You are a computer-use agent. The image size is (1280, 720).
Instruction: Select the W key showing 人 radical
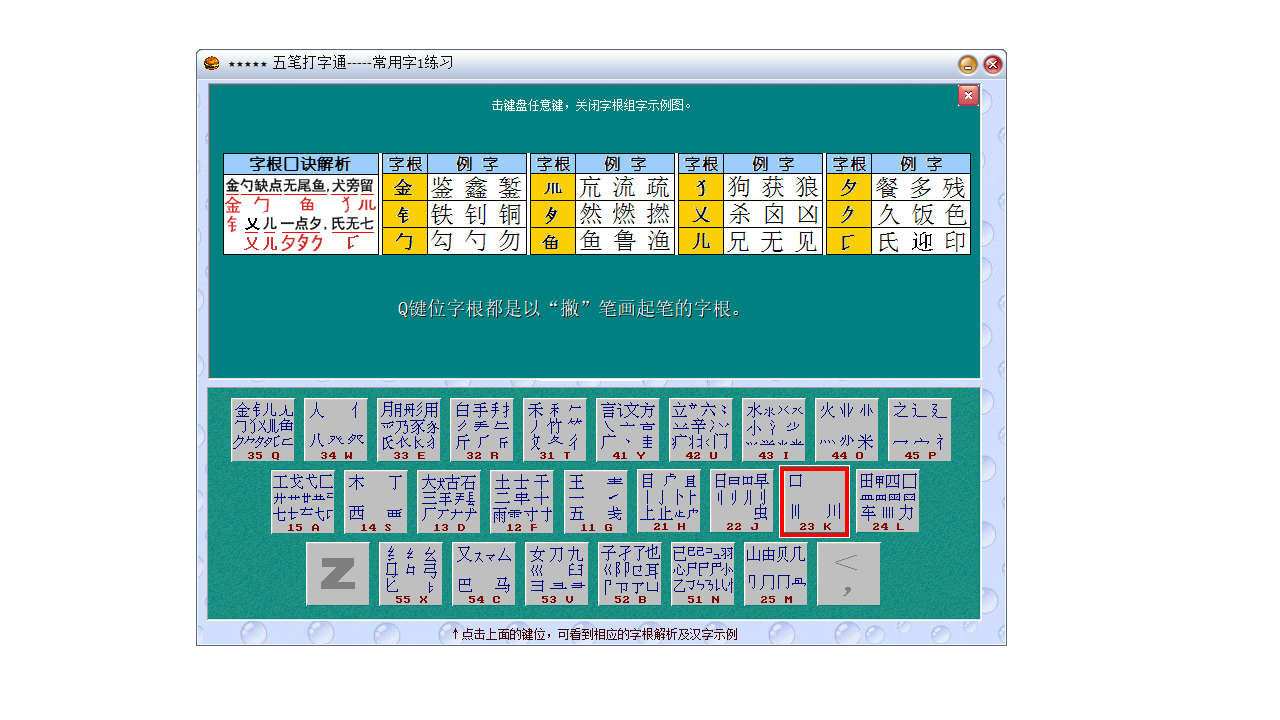coord(336,429)
